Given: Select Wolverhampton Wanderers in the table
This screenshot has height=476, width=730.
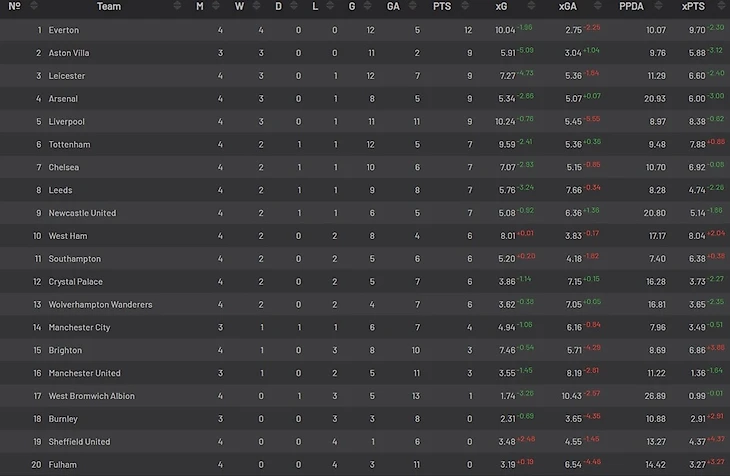Looking at the screenshot, I should (100, 305).
